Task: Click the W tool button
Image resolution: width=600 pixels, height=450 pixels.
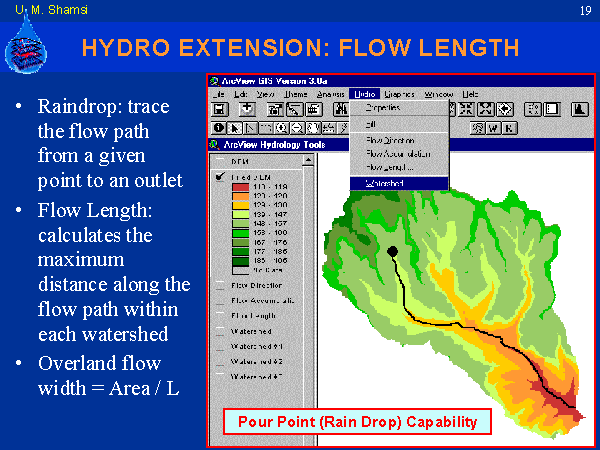Action: tap(494, 127)
